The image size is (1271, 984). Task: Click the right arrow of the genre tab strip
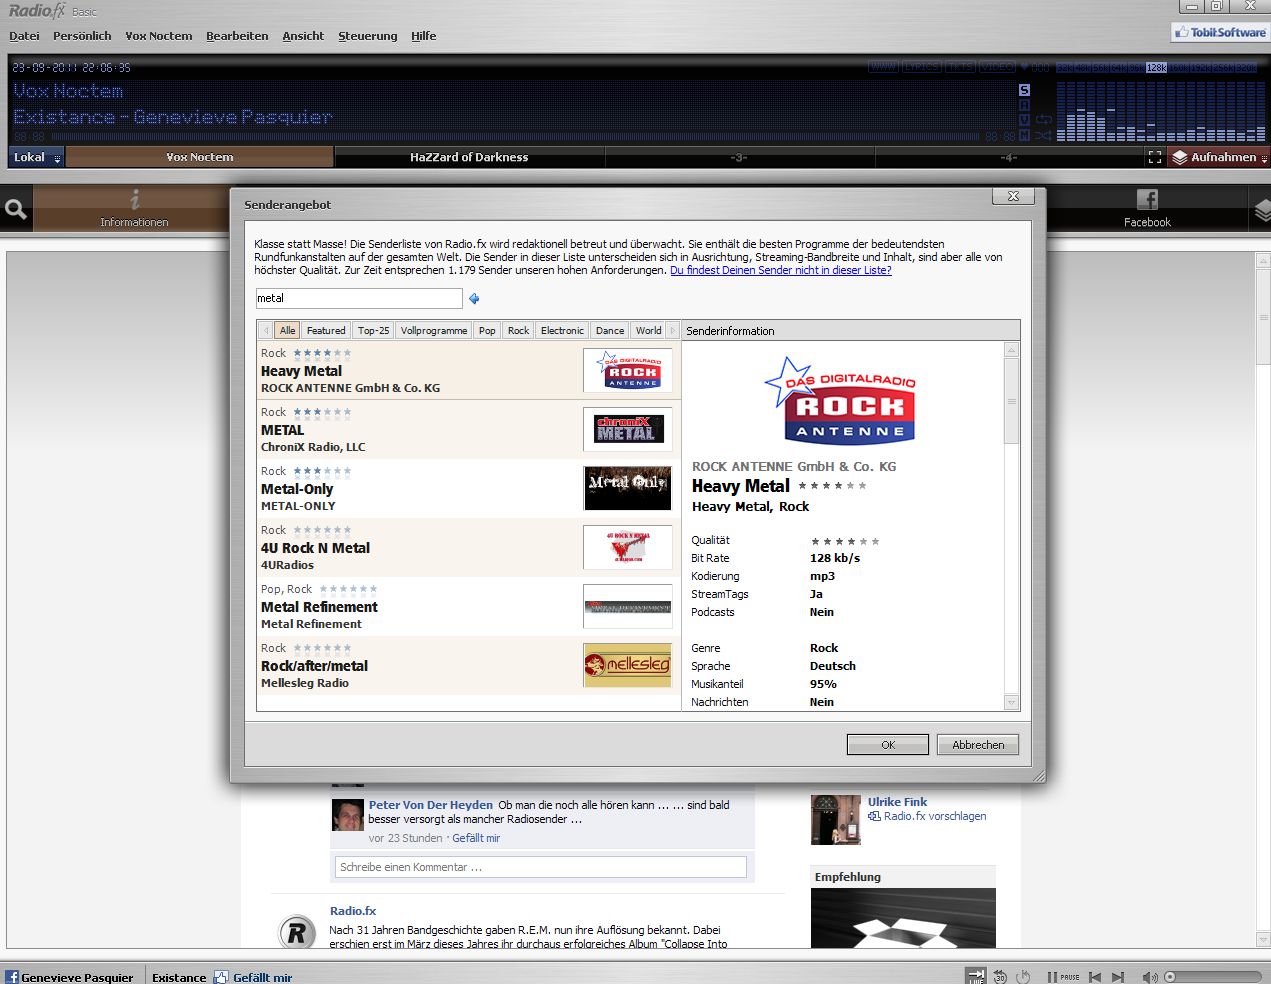pyautogui.click(x=673, y=330)
